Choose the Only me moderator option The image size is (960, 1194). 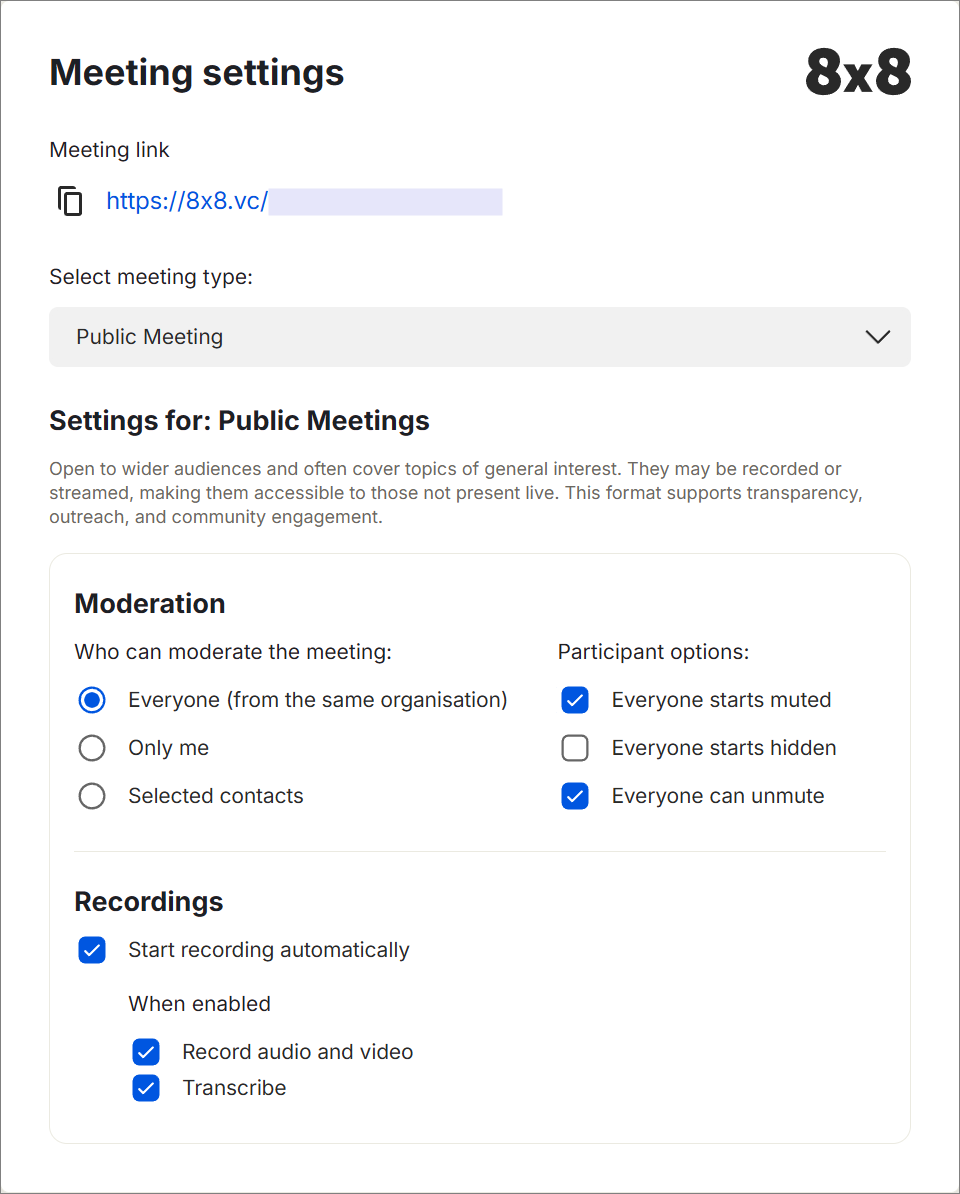pyautogui.click(x=92, y=748)
